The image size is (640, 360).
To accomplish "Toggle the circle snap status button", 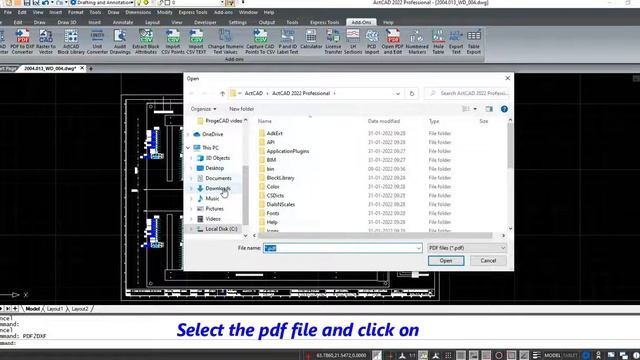I will tap(498, 356).
